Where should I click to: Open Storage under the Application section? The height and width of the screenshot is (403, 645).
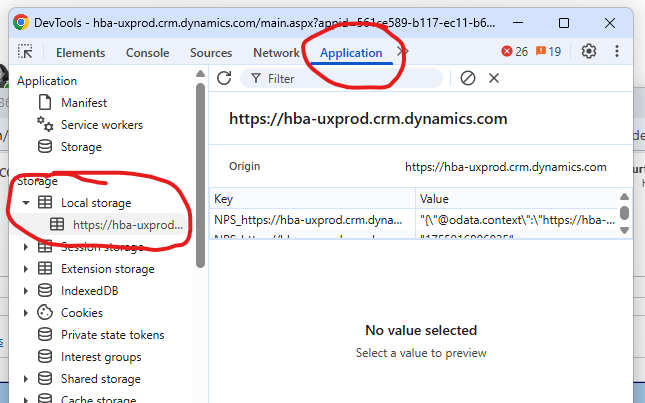pyautogui.click(x=81, y=147)
